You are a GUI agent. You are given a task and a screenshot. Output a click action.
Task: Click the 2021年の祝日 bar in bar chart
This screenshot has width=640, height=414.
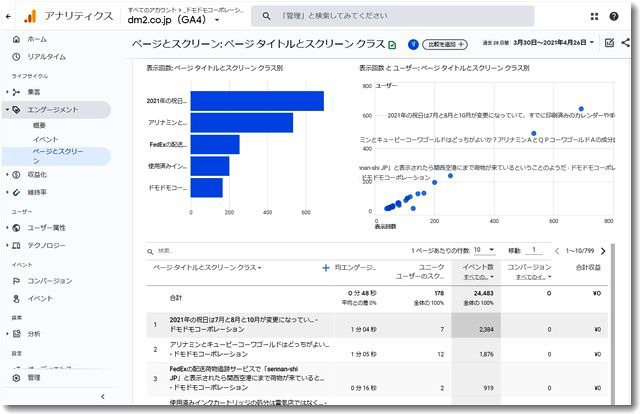click(x=257, y=101)
